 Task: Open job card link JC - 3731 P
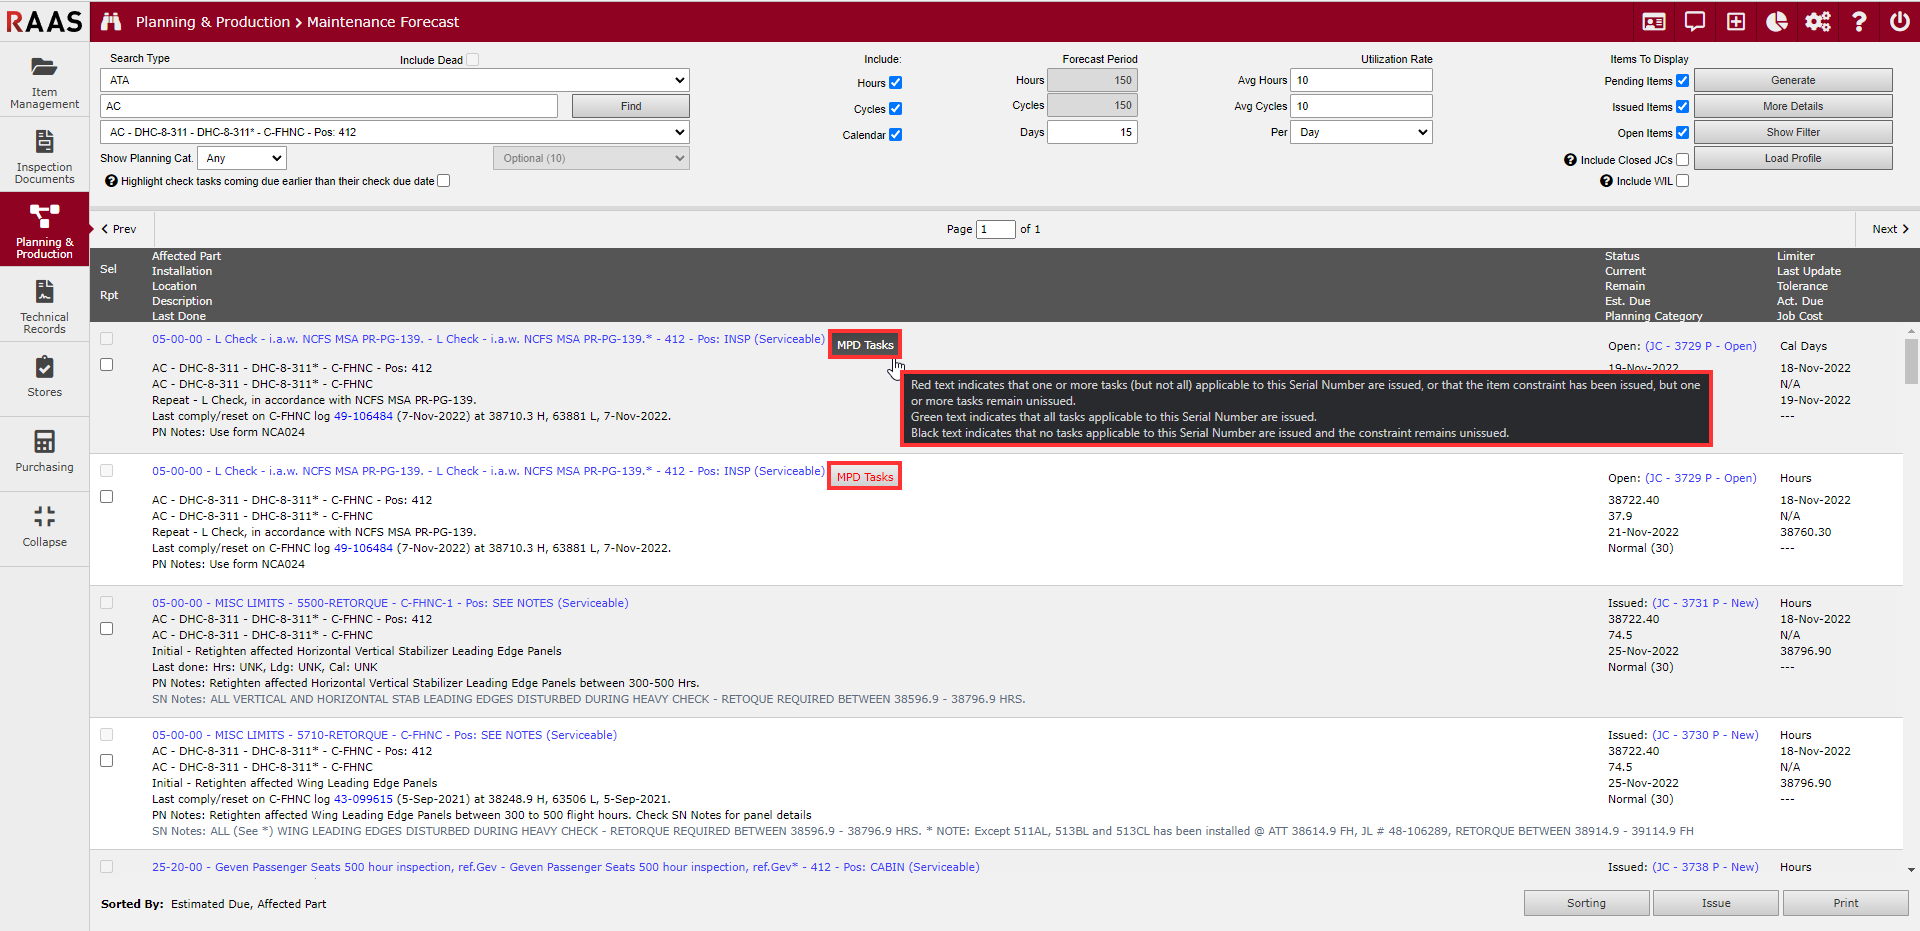click(1704, 603)
